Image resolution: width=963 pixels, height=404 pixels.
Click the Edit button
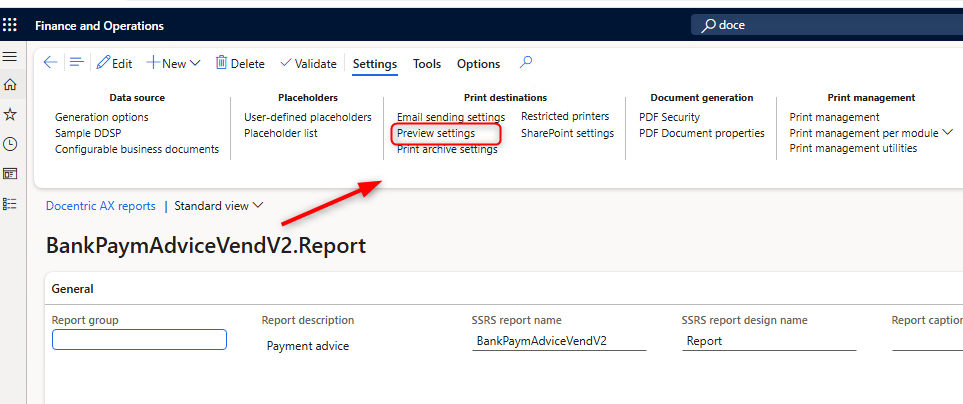[x=114, y=63]
